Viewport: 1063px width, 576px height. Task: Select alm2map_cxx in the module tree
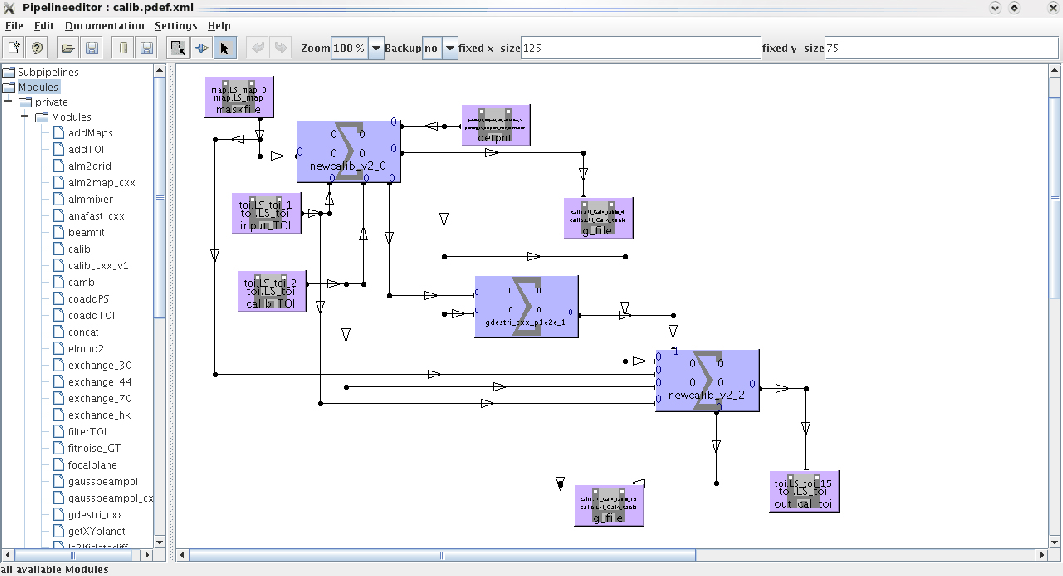point(101,183)
